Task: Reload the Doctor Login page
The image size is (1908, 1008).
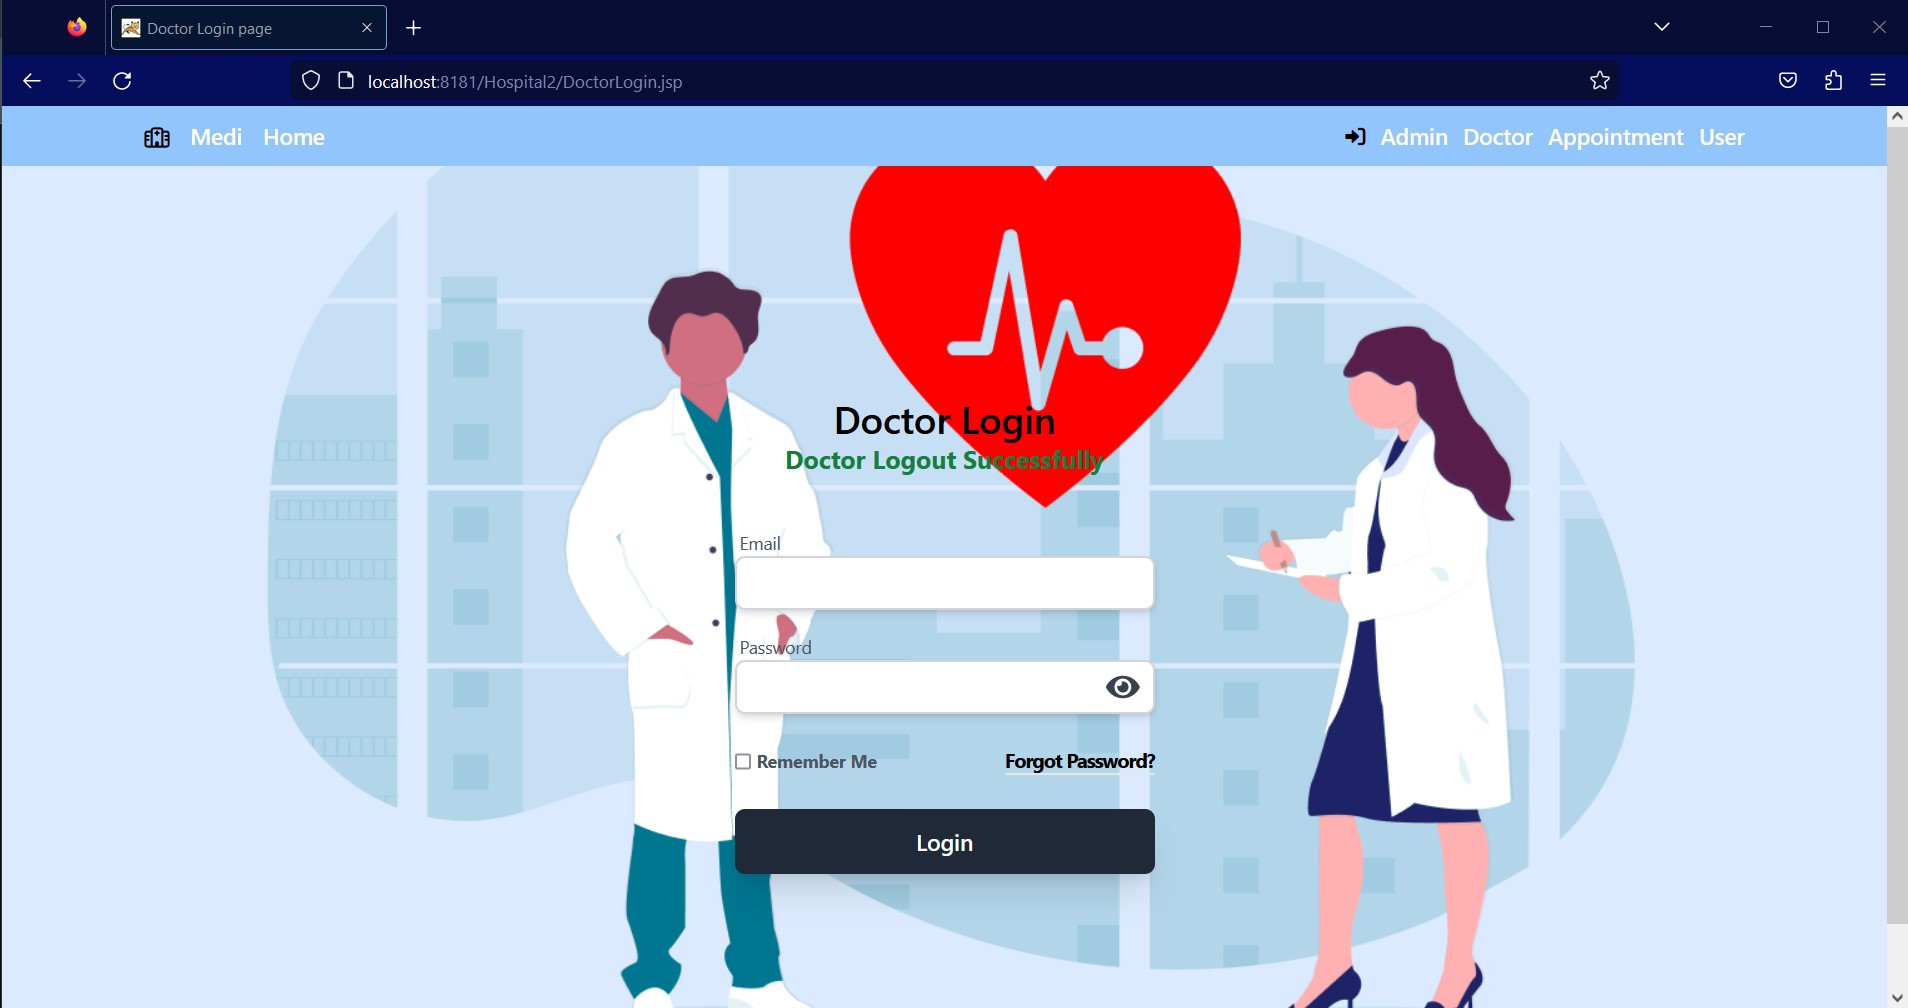Action: click(122, 81)
